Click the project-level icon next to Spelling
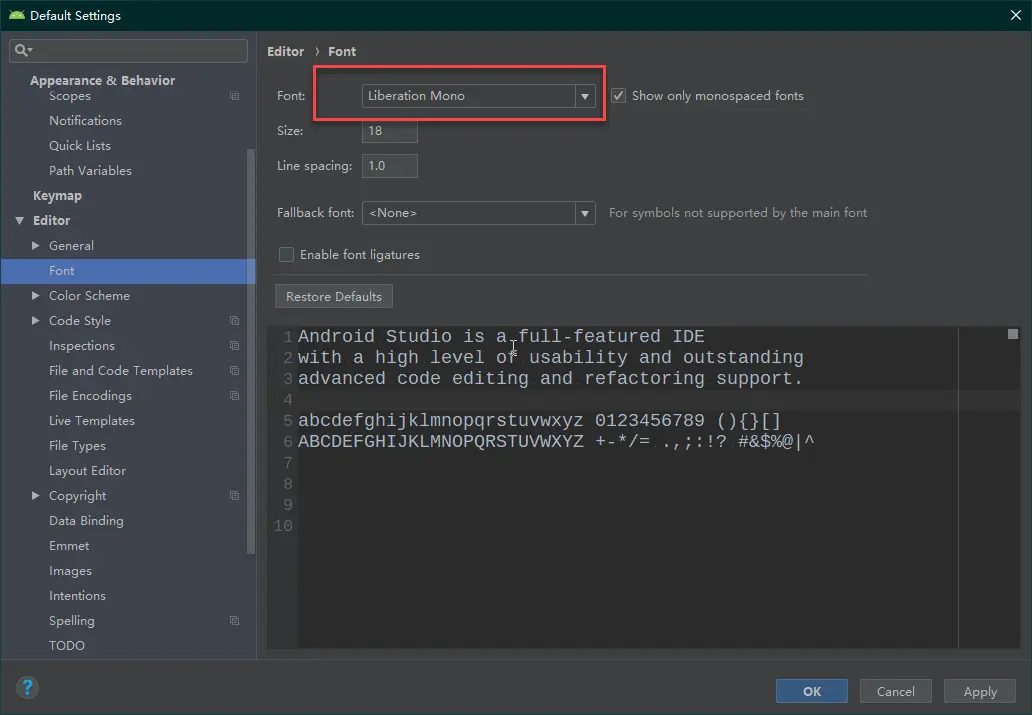1032x715 pixels. point(234,621)
